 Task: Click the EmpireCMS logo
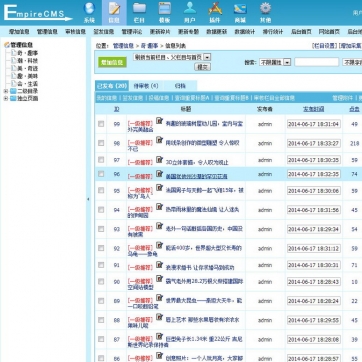37,13
